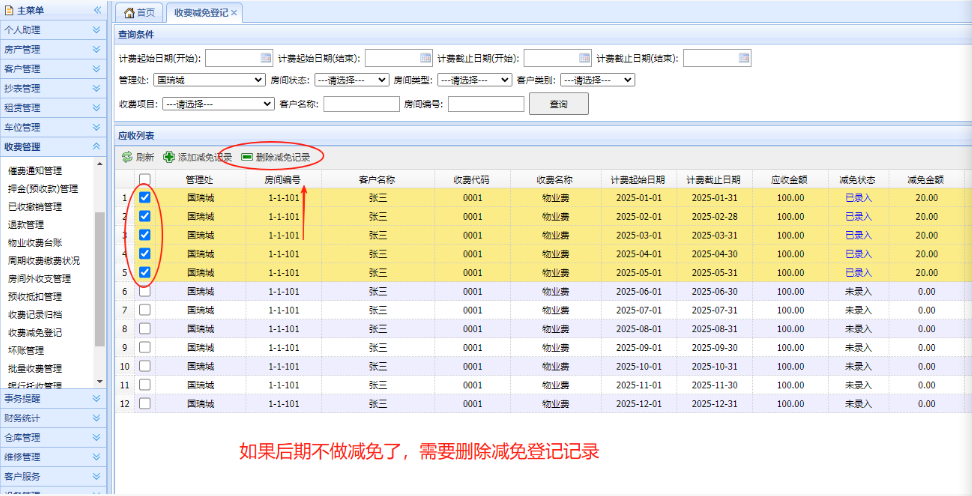Click the sidebar scrollbar down arrow

click(x=100, y=381)
